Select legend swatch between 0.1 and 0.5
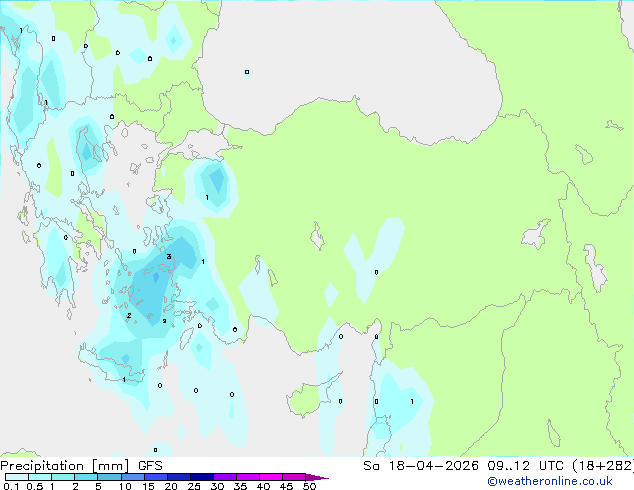The height and width of the screenshot is (490, 634). (x=17, y=477)
